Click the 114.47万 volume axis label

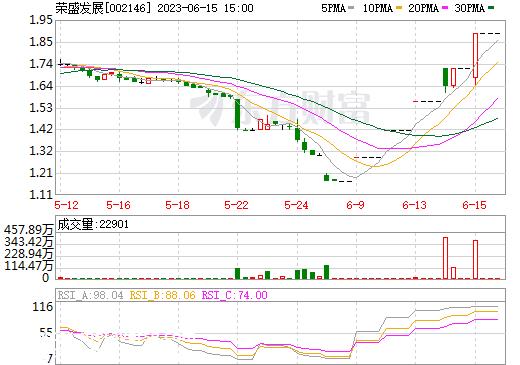[x=29, y=266]
